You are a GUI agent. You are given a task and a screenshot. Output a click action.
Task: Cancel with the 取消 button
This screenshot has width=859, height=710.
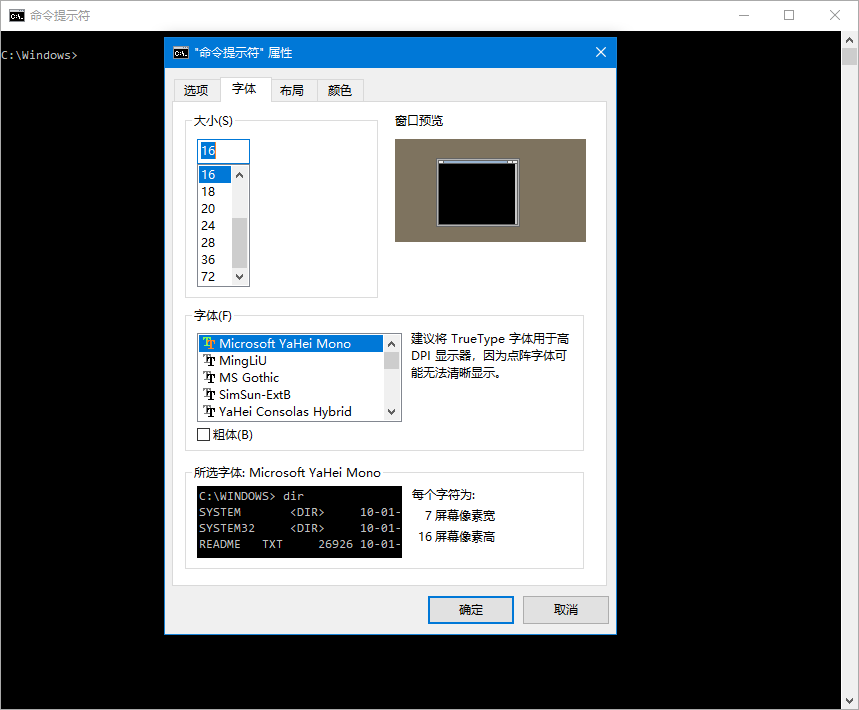[565, 610]
